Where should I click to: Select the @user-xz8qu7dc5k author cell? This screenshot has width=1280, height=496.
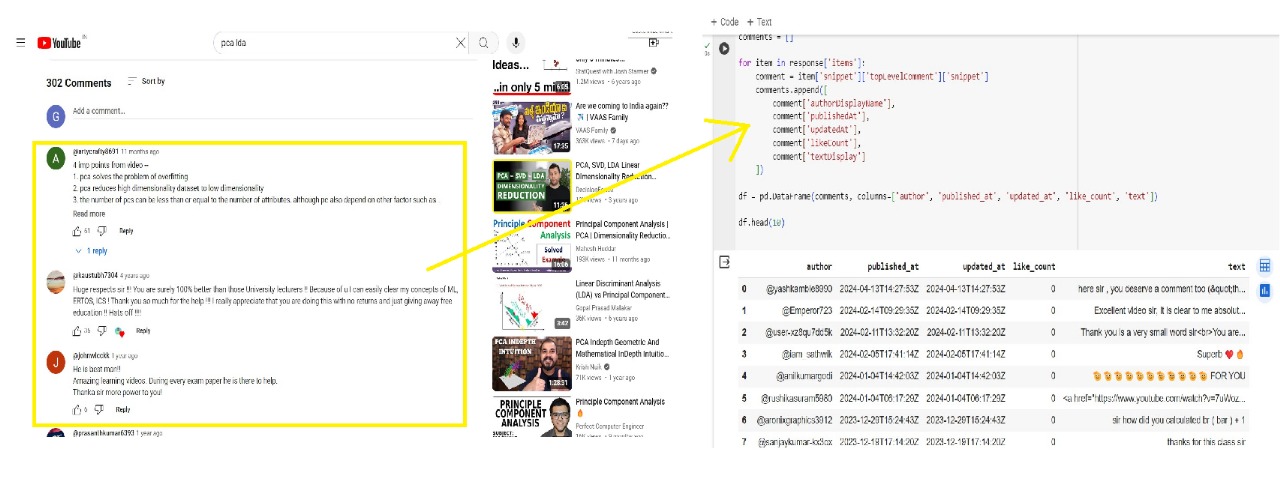[x=799, y=332]
